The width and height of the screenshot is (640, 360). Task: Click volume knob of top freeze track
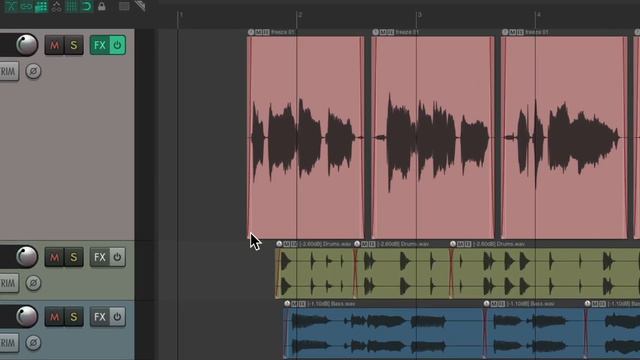[27, 45]
